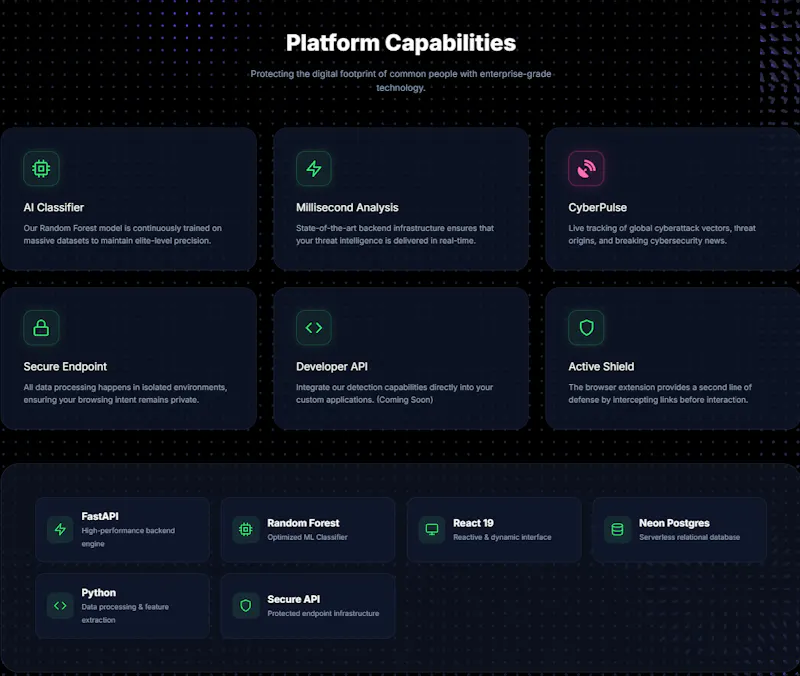Image resolution: width=800 pixels, height=676 pixels.
Task: Click the Neon Postgres label
Action: (x=674, y=523)
